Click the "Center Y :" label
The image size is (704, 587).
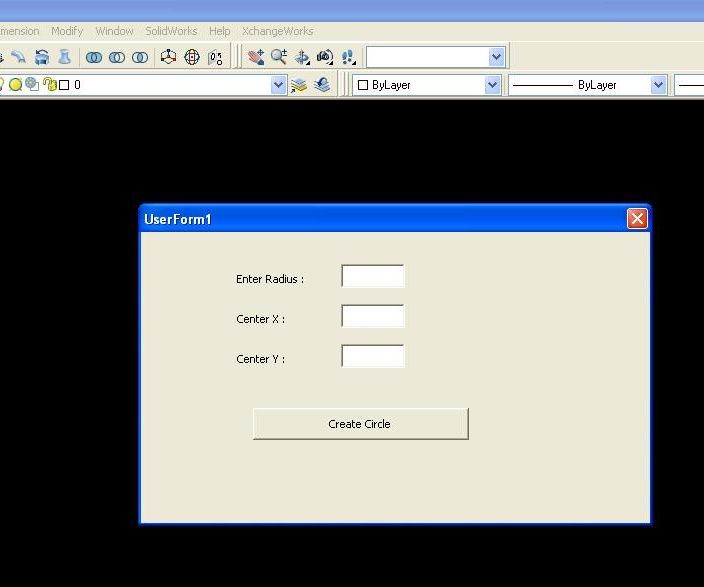(260, 359)
